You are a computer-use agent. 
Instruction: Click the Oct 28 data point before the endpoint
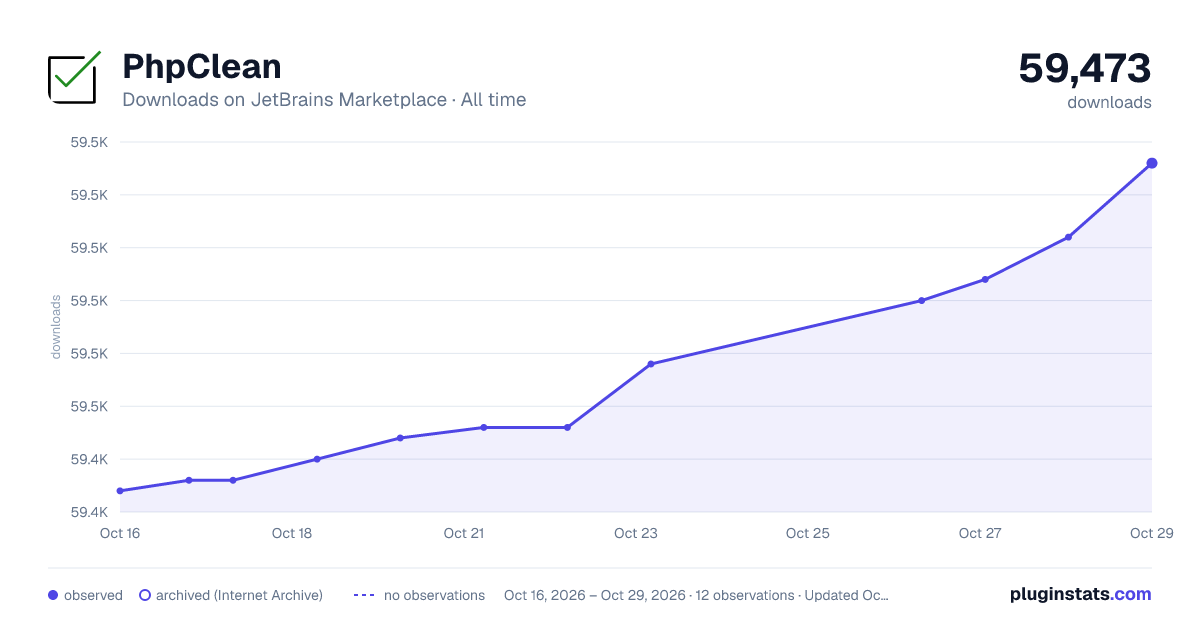[1069, 237]
